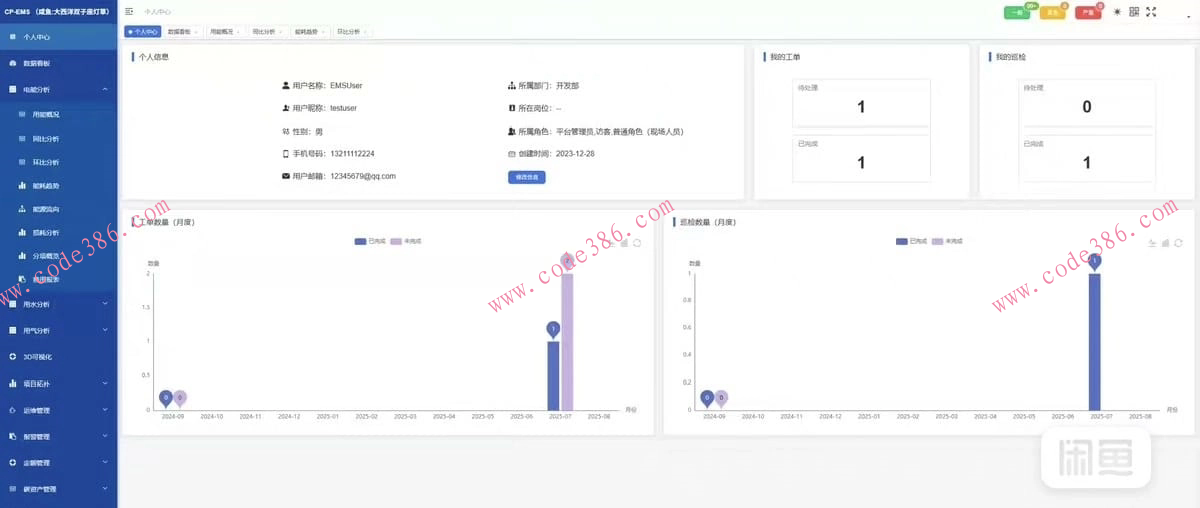Click the 待处理 card in 我的工单

(x=861, y=104)
